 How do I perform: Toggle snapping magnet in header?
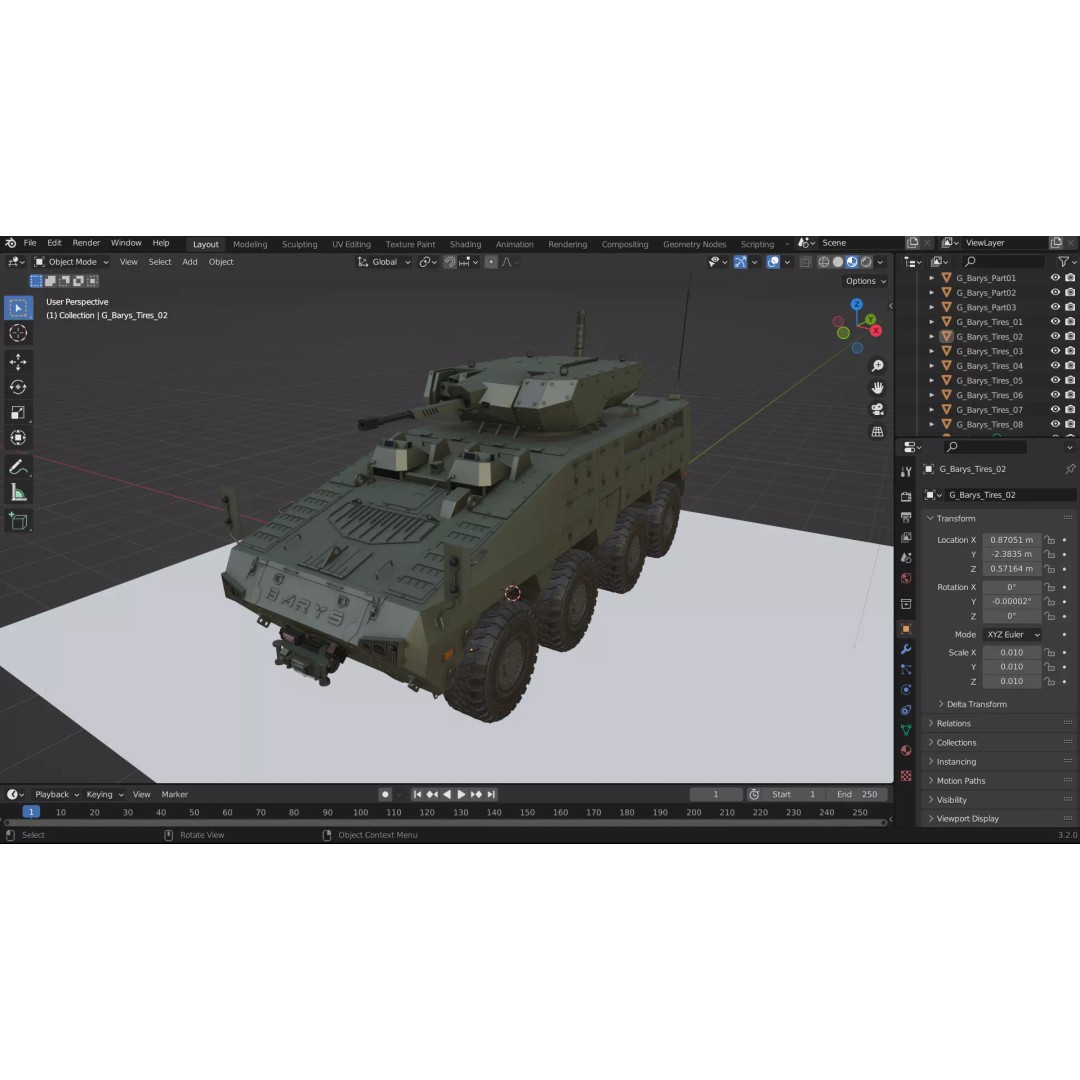450,262
